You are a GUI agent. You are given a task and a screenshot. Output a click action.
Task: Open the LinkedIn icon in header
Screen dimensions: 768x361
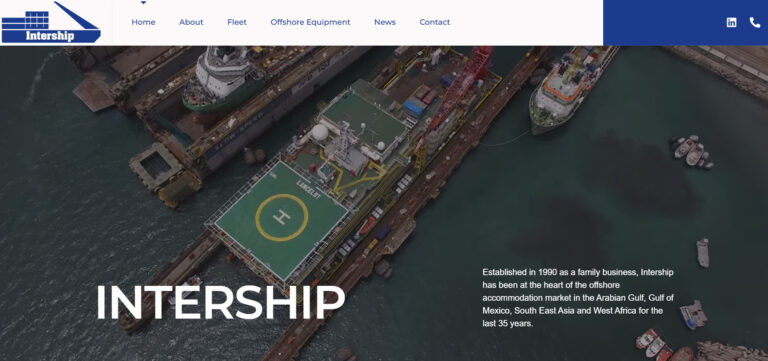pos(731,22)
